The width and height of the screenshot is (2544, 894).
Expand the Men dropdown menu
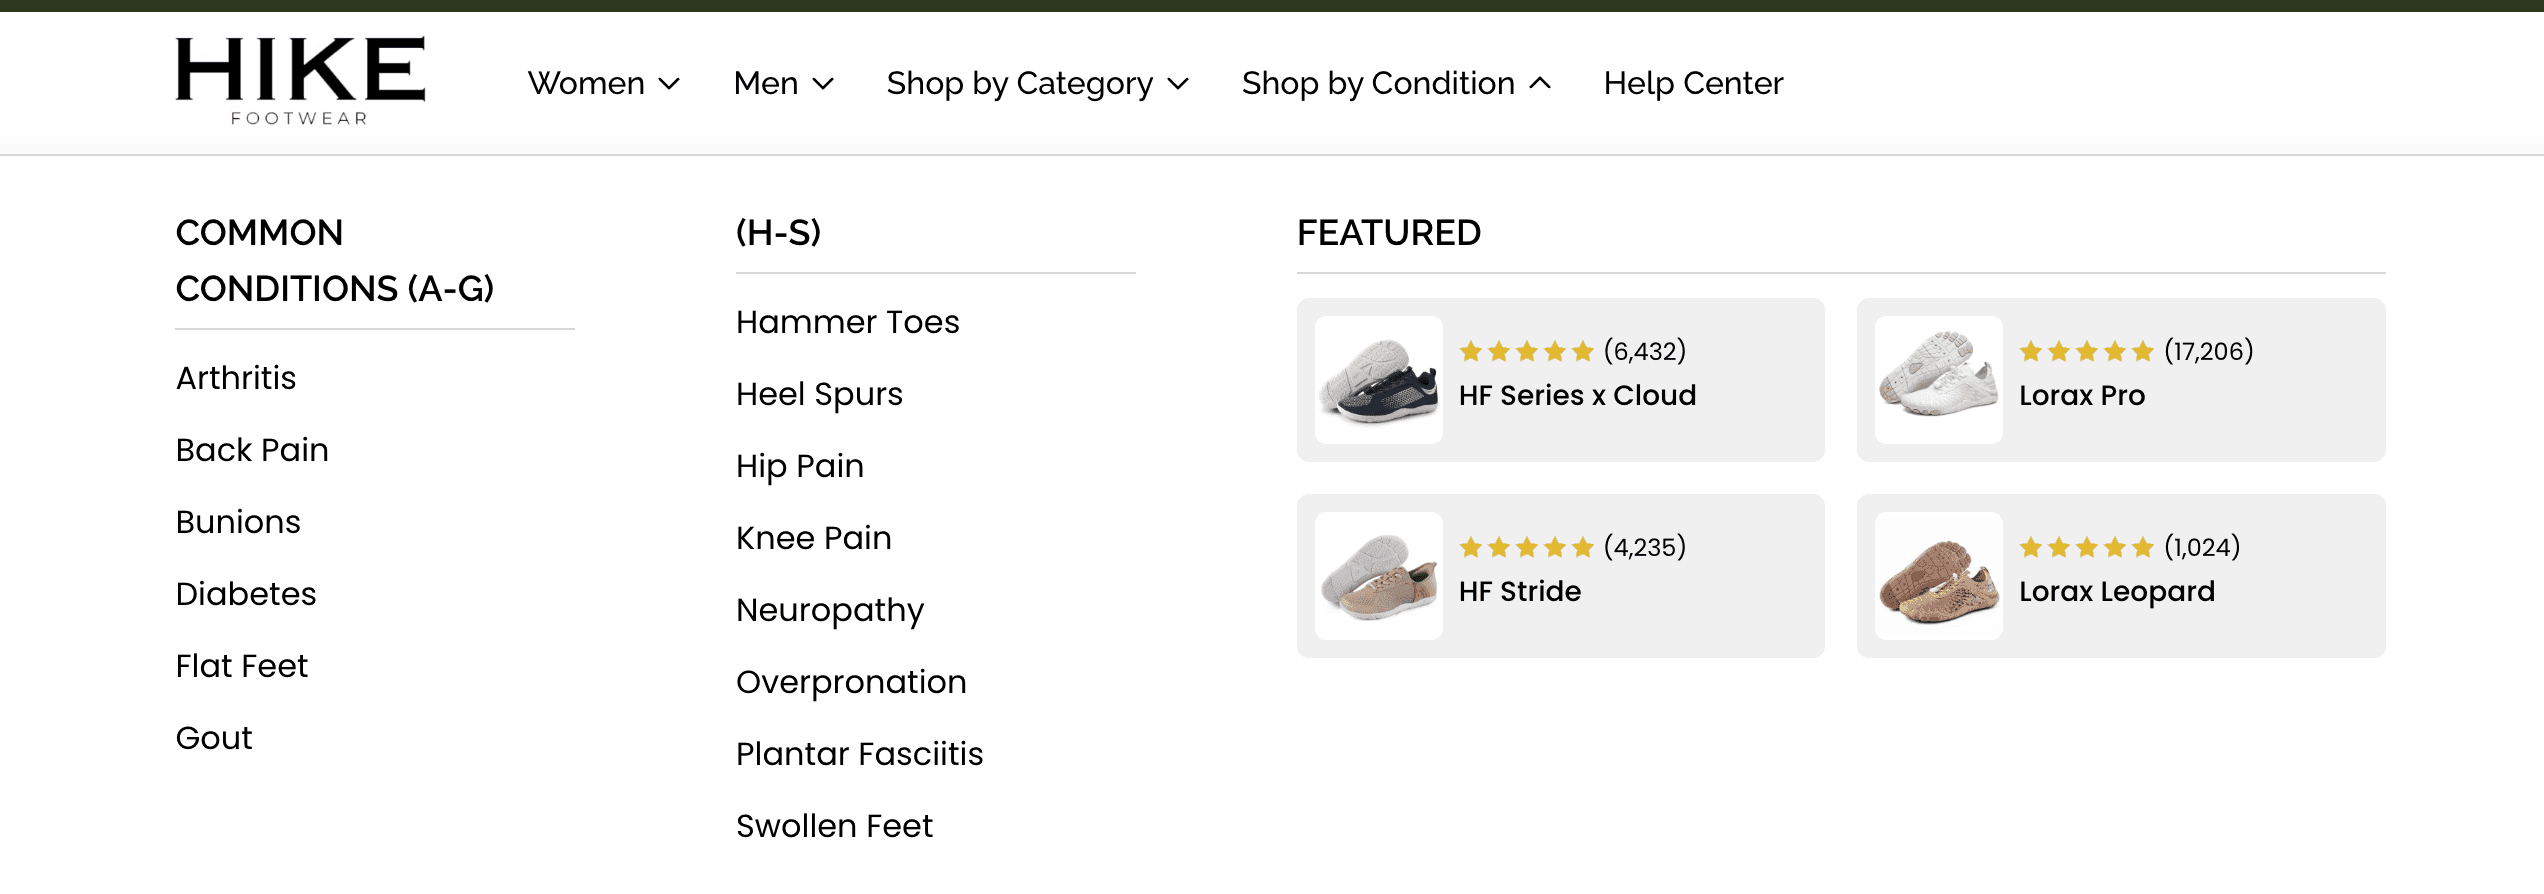pos(783,83)
